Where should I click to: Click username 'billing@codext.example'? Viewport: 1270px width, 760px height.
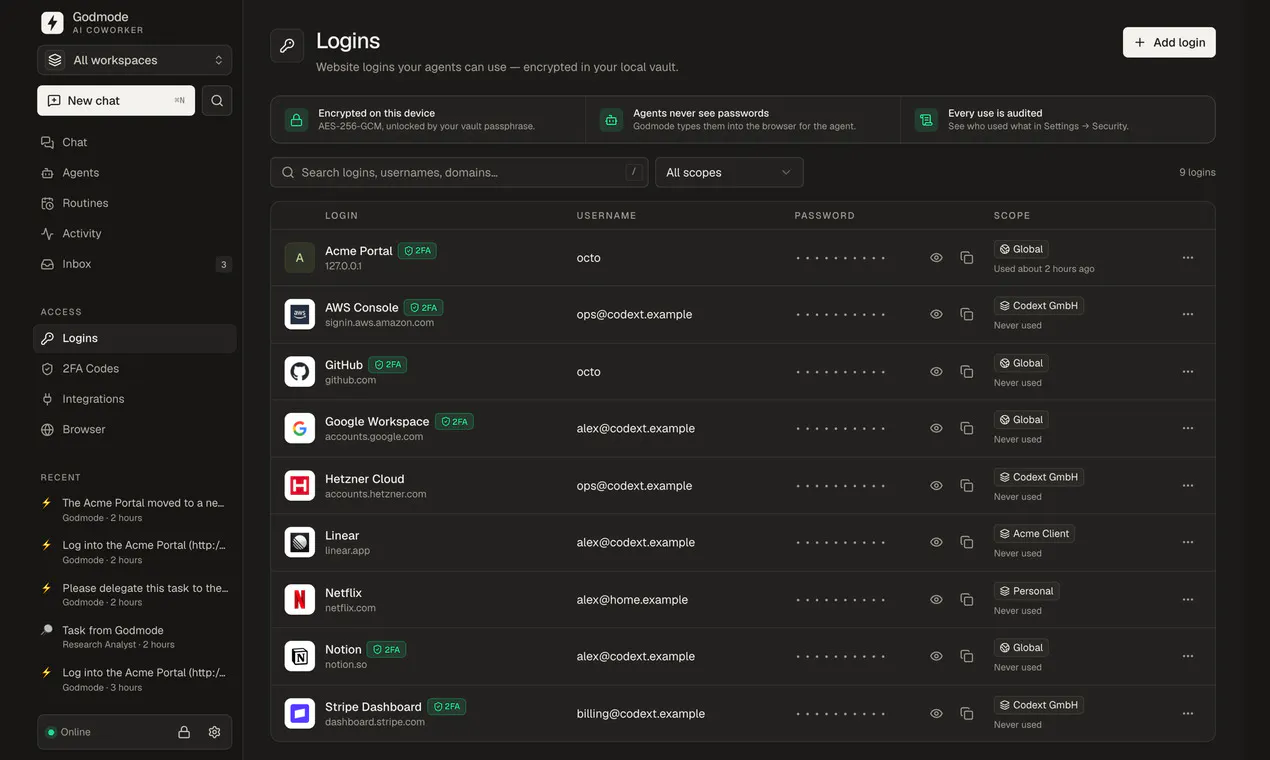coord(641,714)
